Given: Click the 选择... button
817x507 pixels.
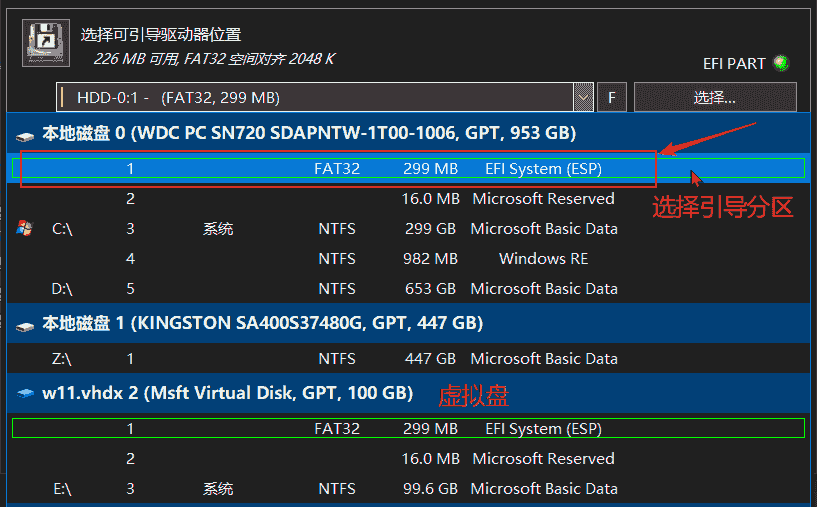Looking at the screenshot, I should click(714, 98).
